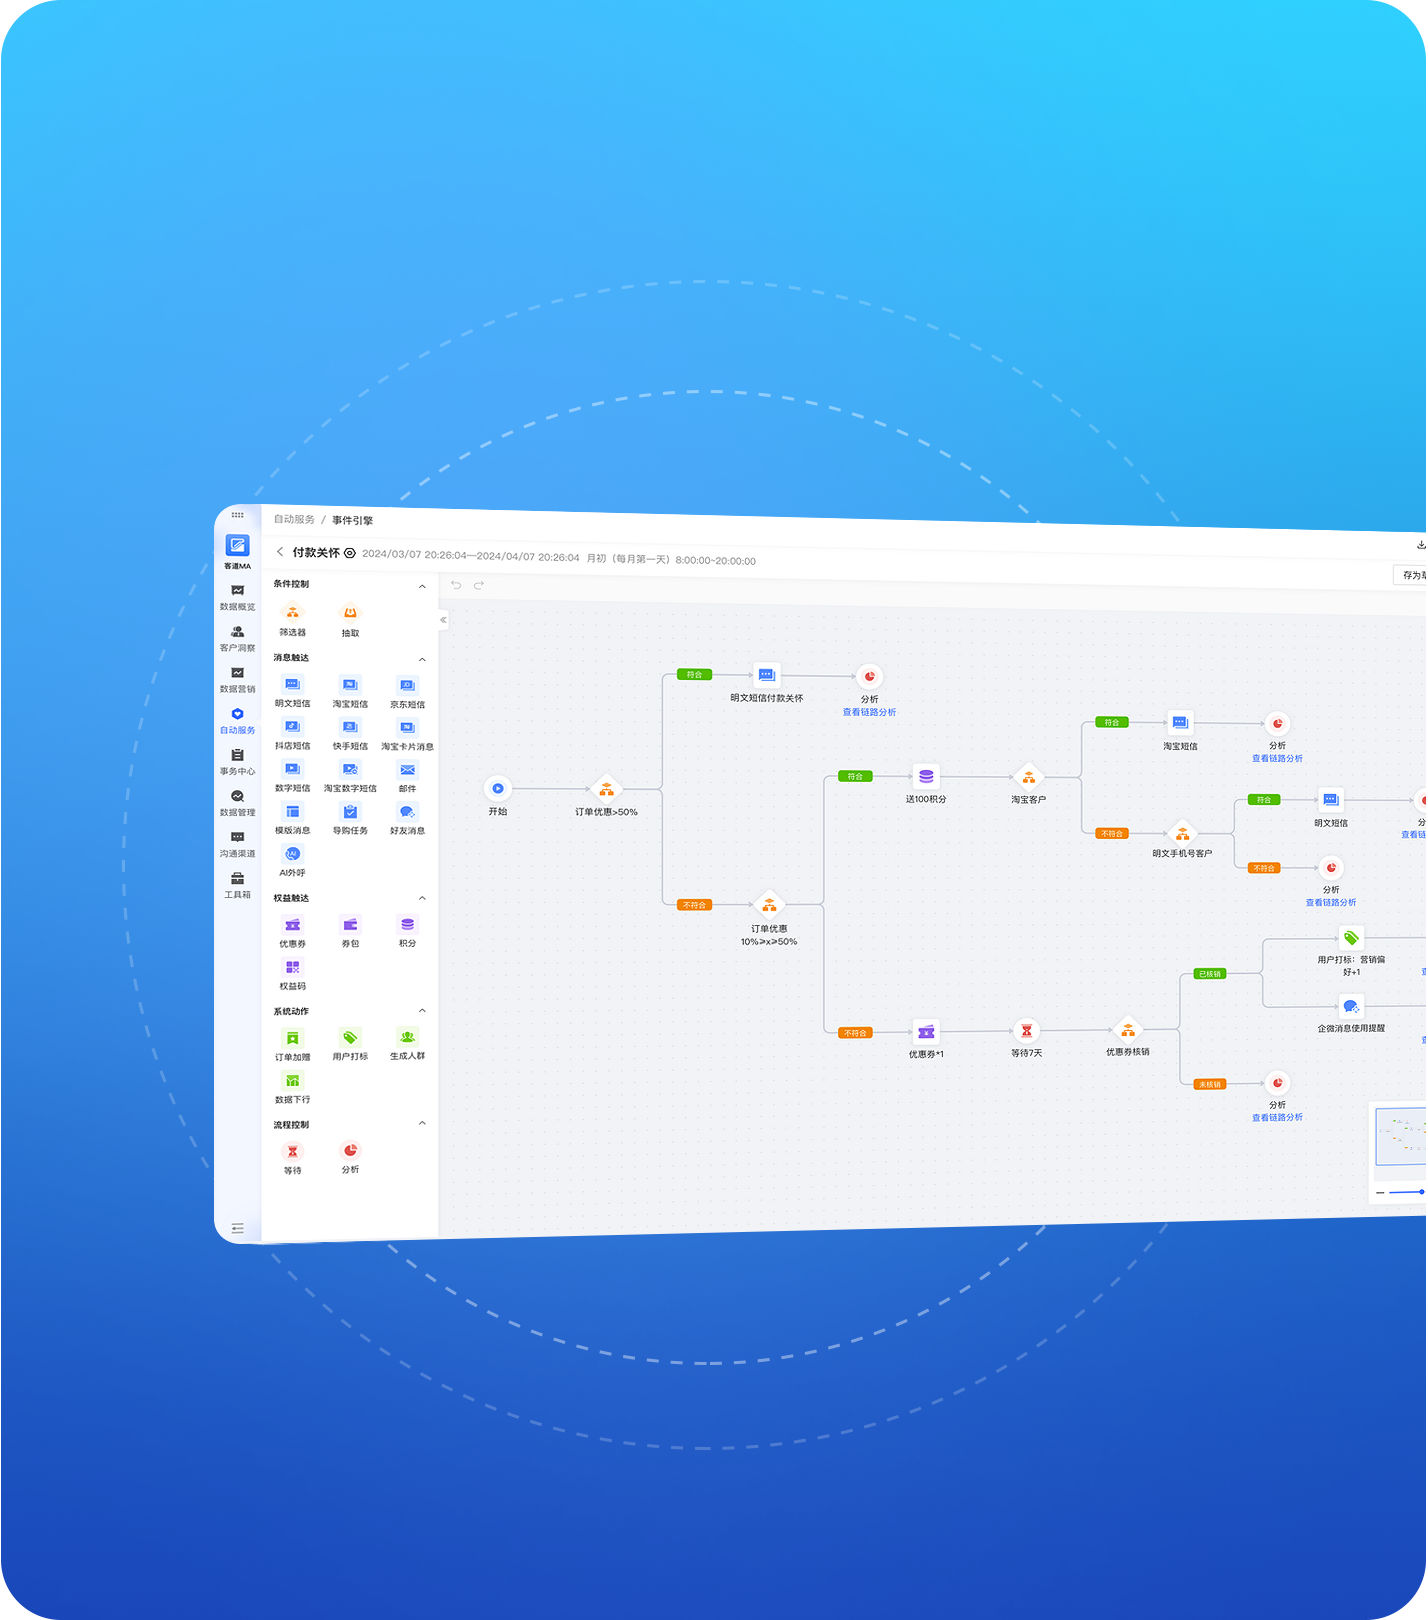Open 事务中心 in the sidebar
The height and width of the screenshot is (1620, 1428).
pyautogui.click(x=237, y=762)
